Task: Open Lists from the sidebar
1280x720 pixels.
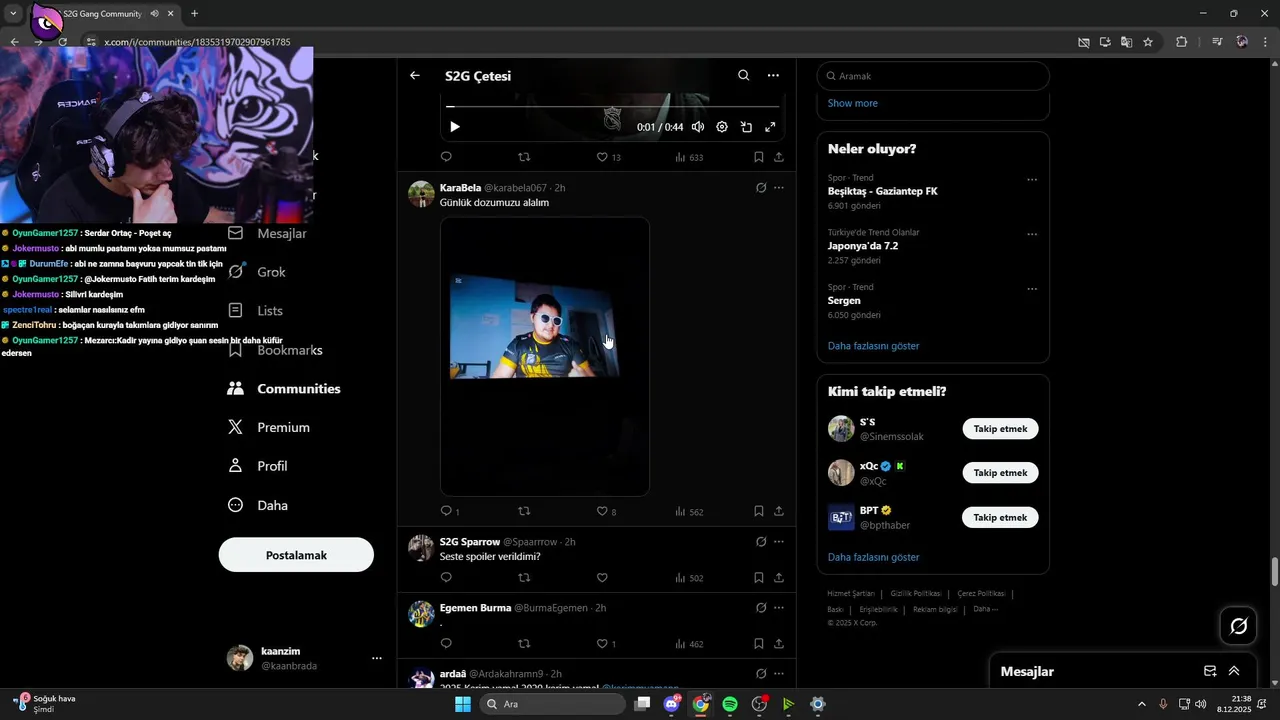Action: coord(255,311)
